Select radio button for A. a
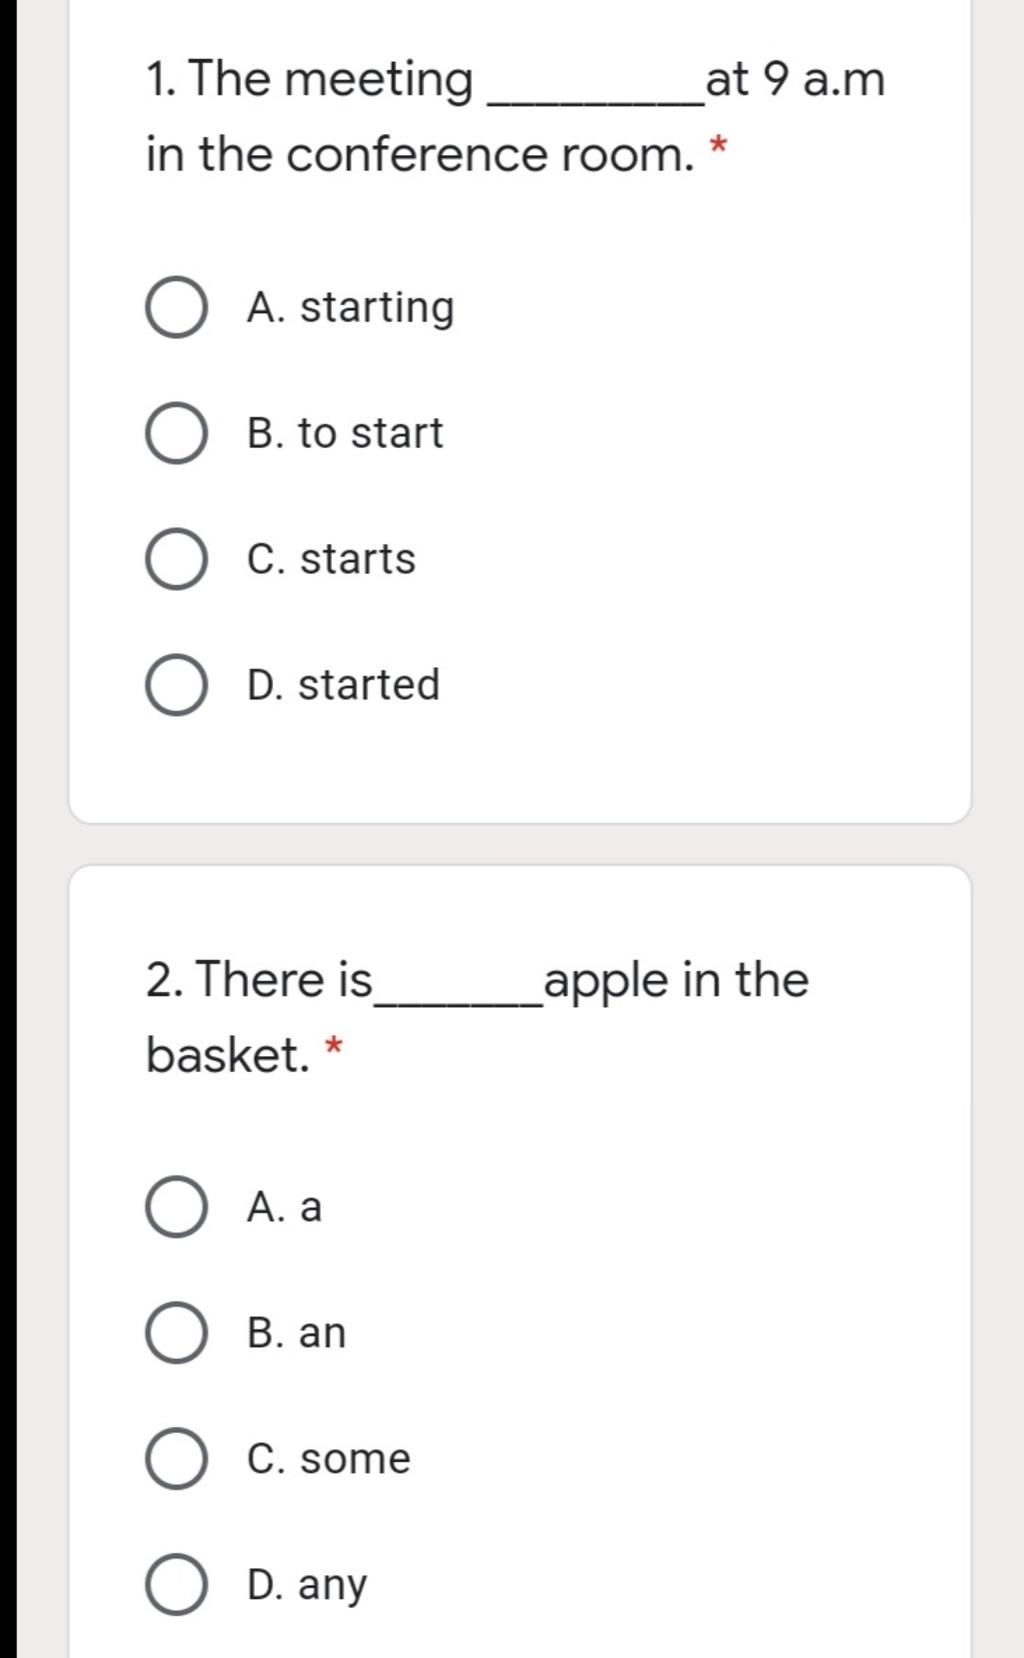 177,1207
